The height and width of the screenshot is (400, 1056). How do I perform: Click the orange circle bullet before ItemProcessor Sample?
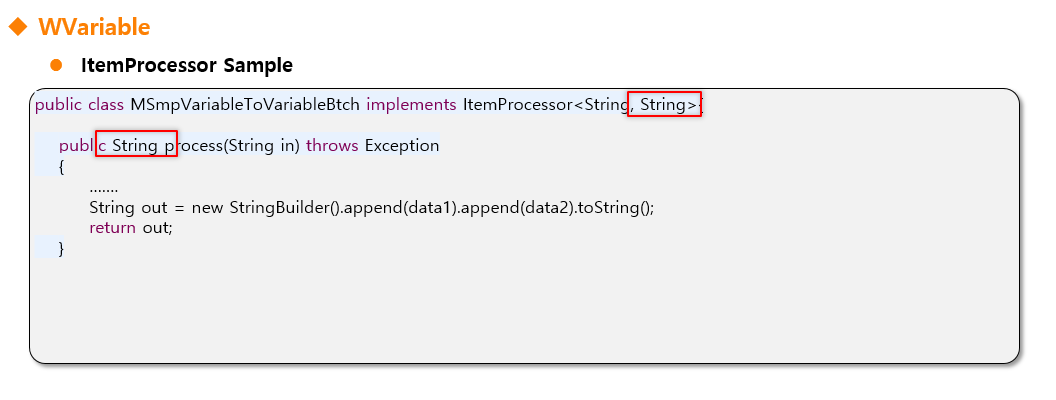click(57, 65)
